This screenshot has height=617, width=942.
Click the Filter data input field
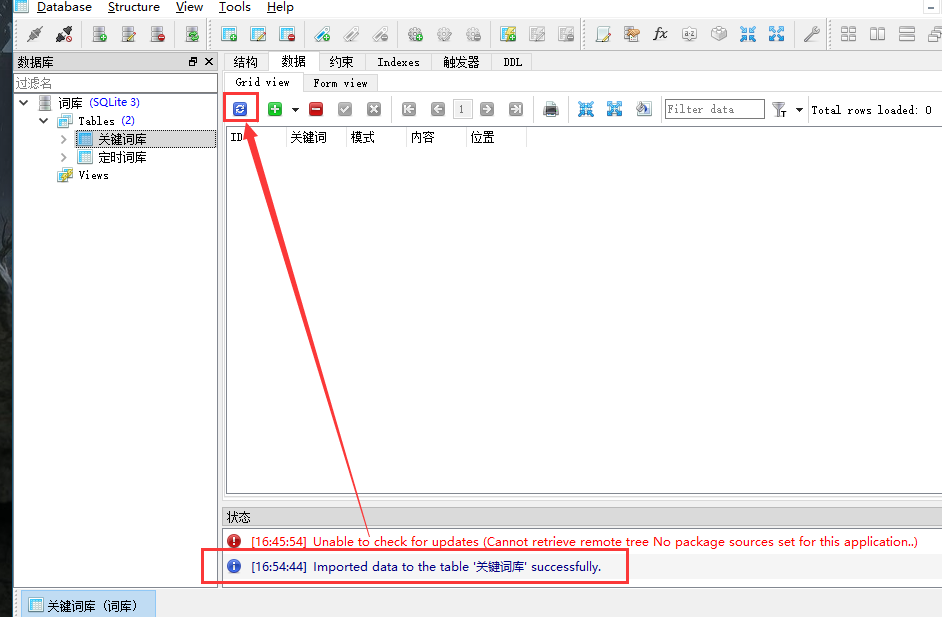[x=714, y=109]
